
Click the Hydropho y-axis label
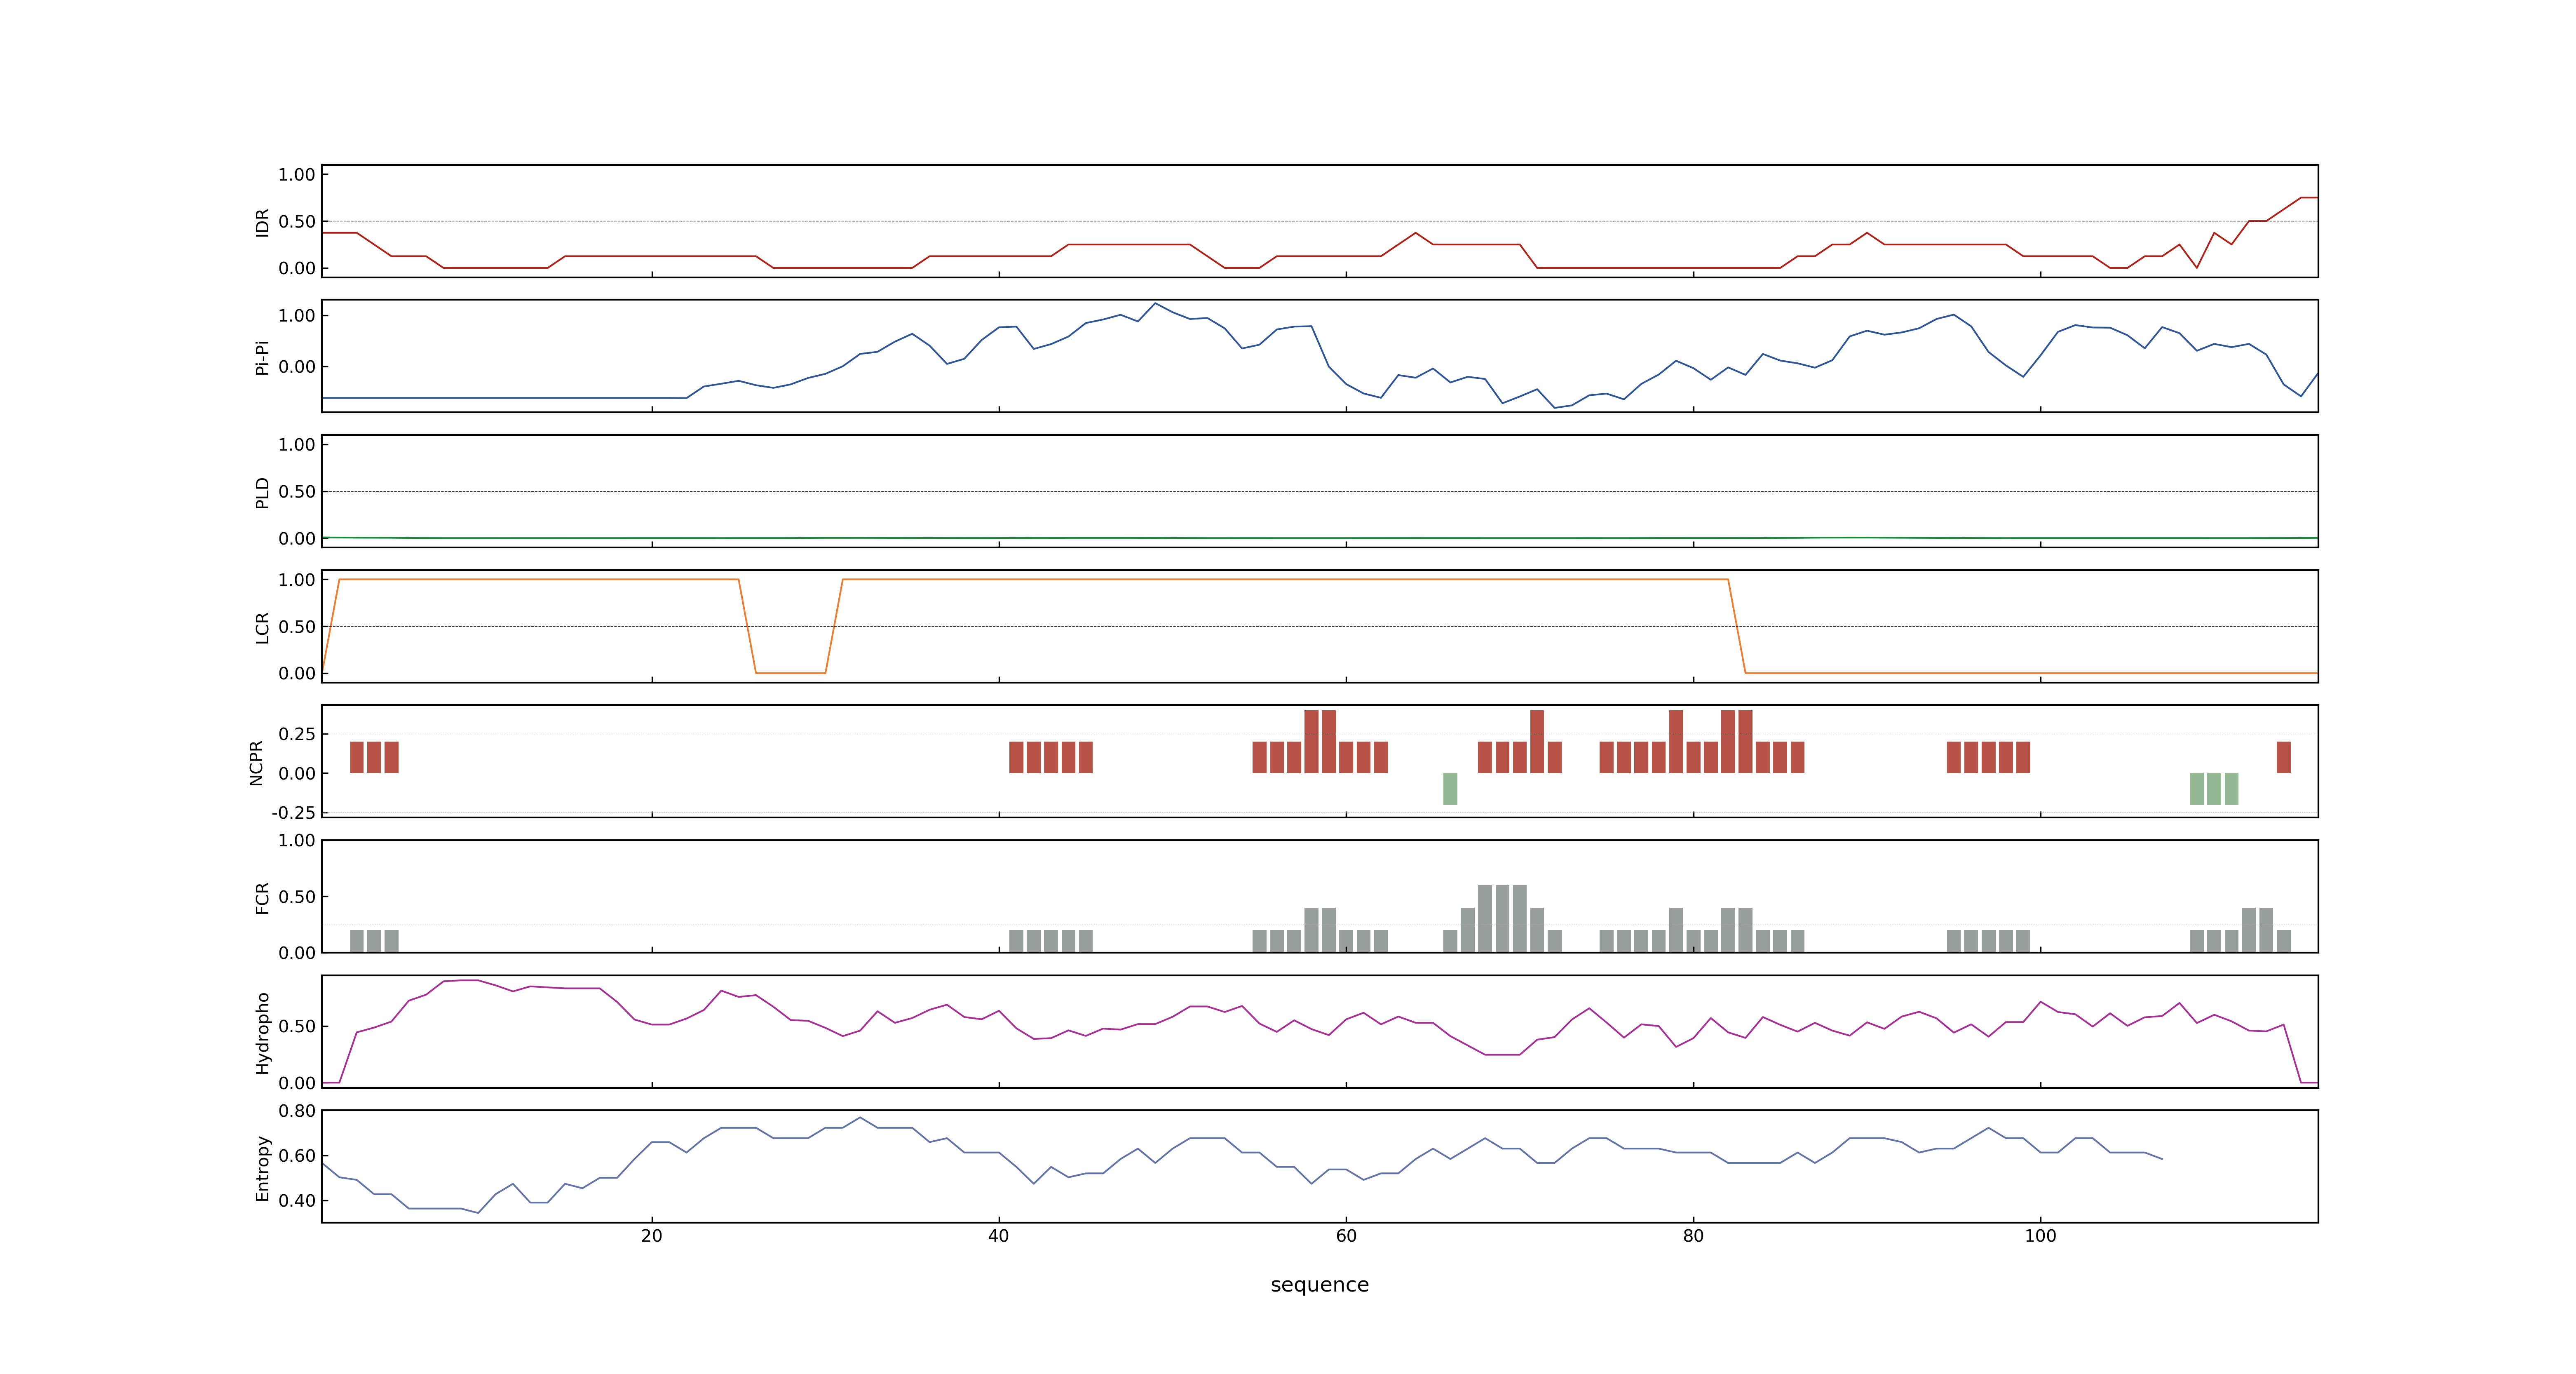coord(262,1033)
